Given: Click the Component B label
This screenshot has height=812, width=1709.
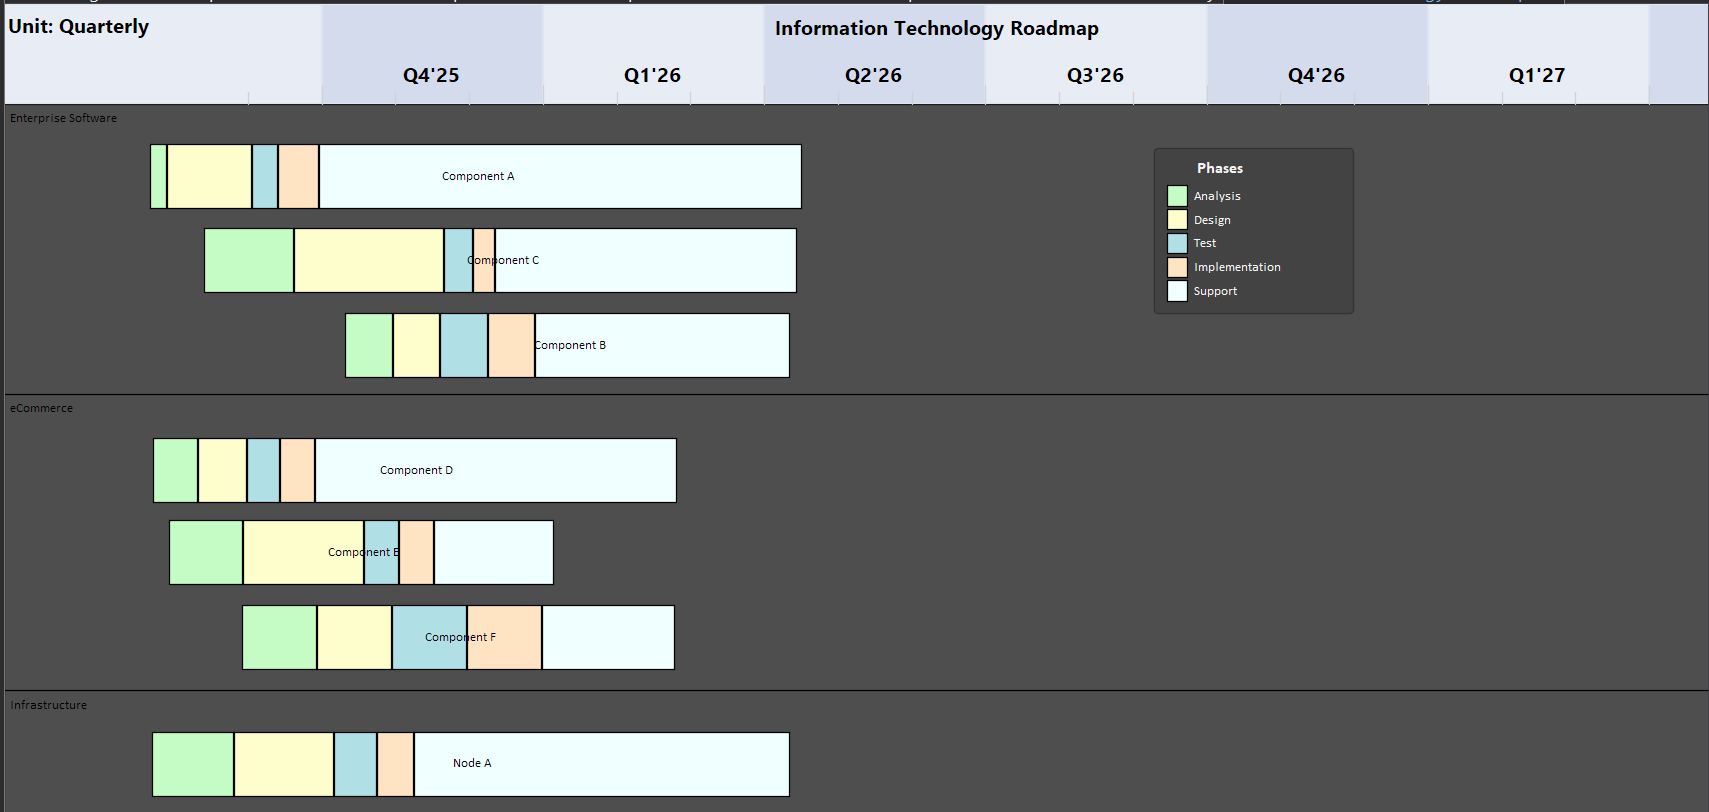Looking at the screenshot, I should click(x=571, y=345).
